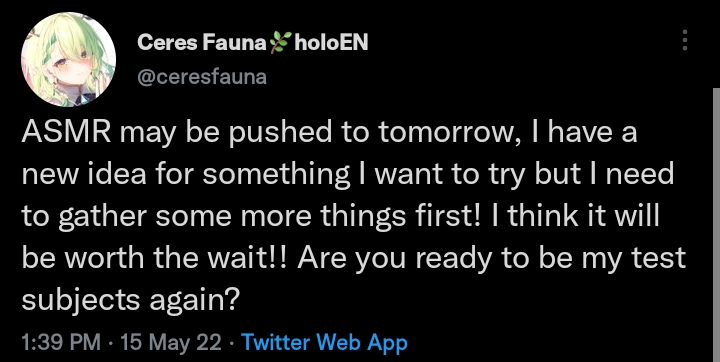Click the holoEN text in the display name

pos(331,43)
